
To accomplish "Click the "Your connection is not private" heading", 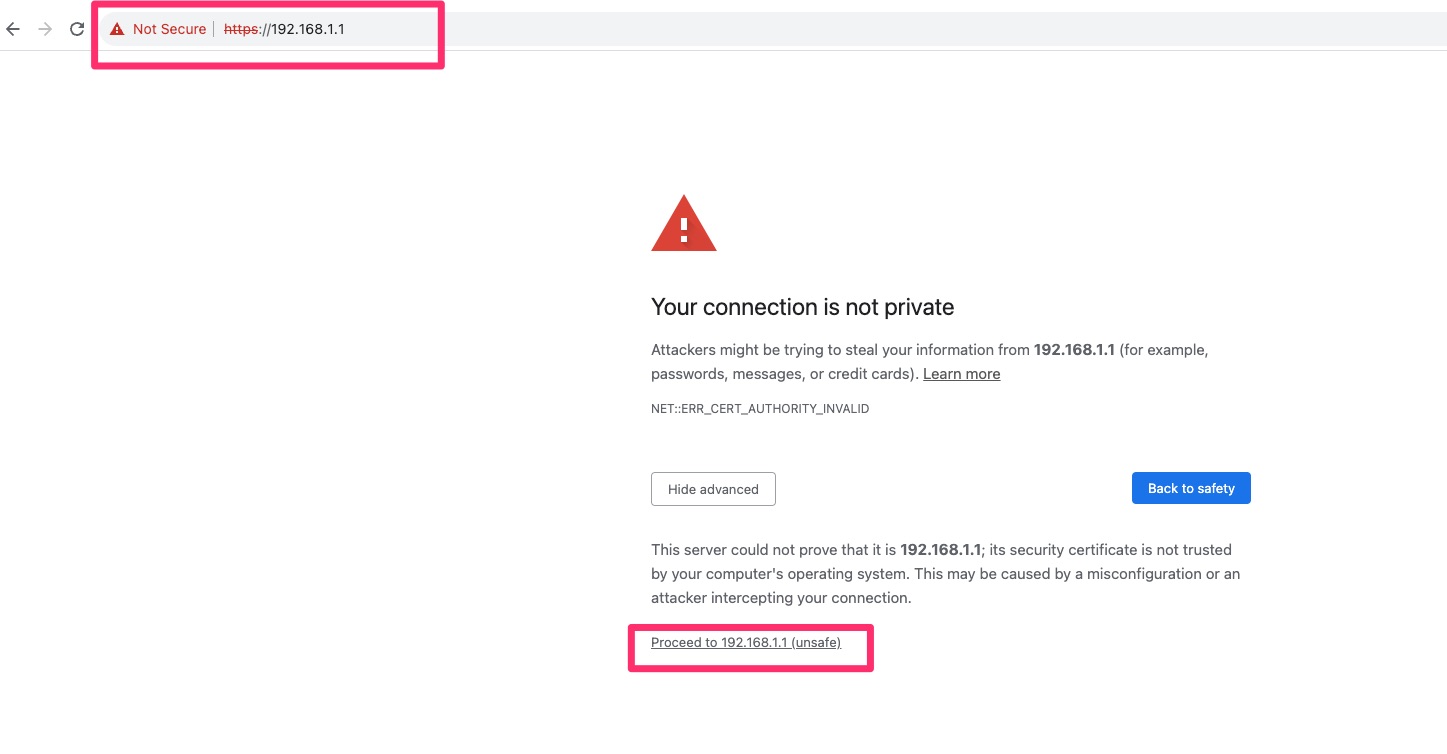I will (802, 307).
